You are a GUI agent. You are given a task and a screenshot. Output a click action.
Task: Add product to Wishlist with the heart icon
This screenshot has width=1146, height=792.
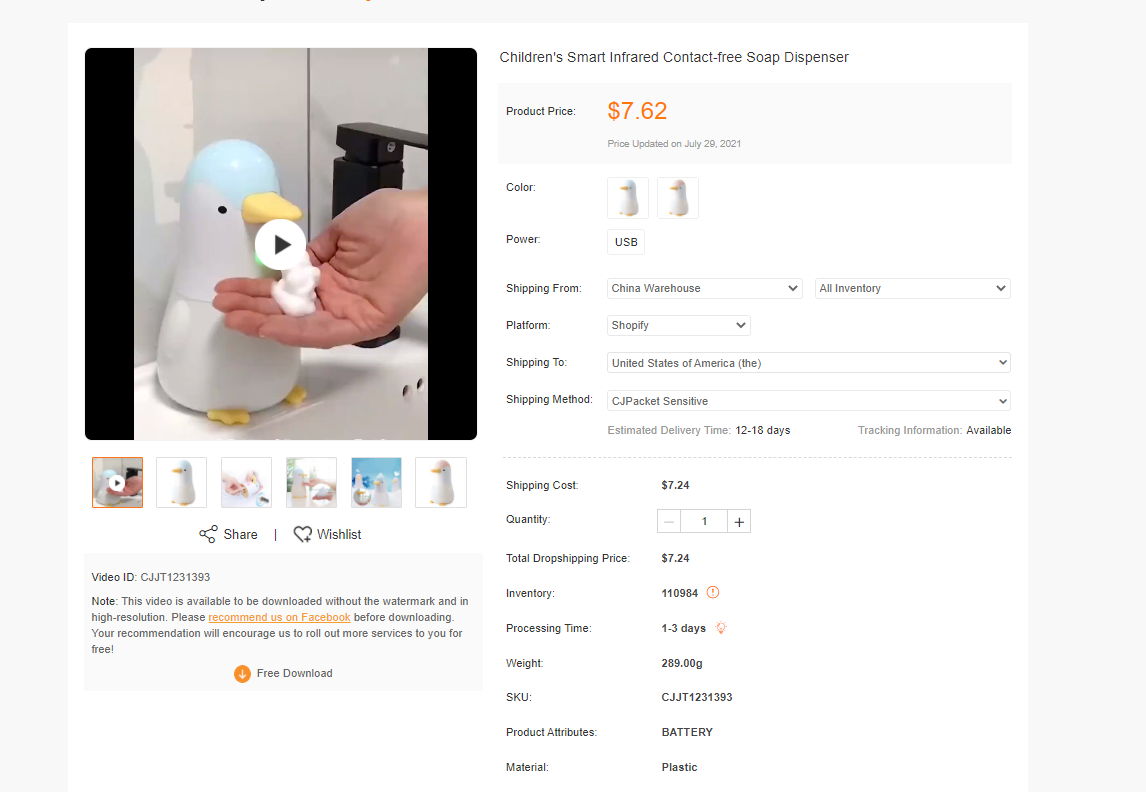click(303, 534)
